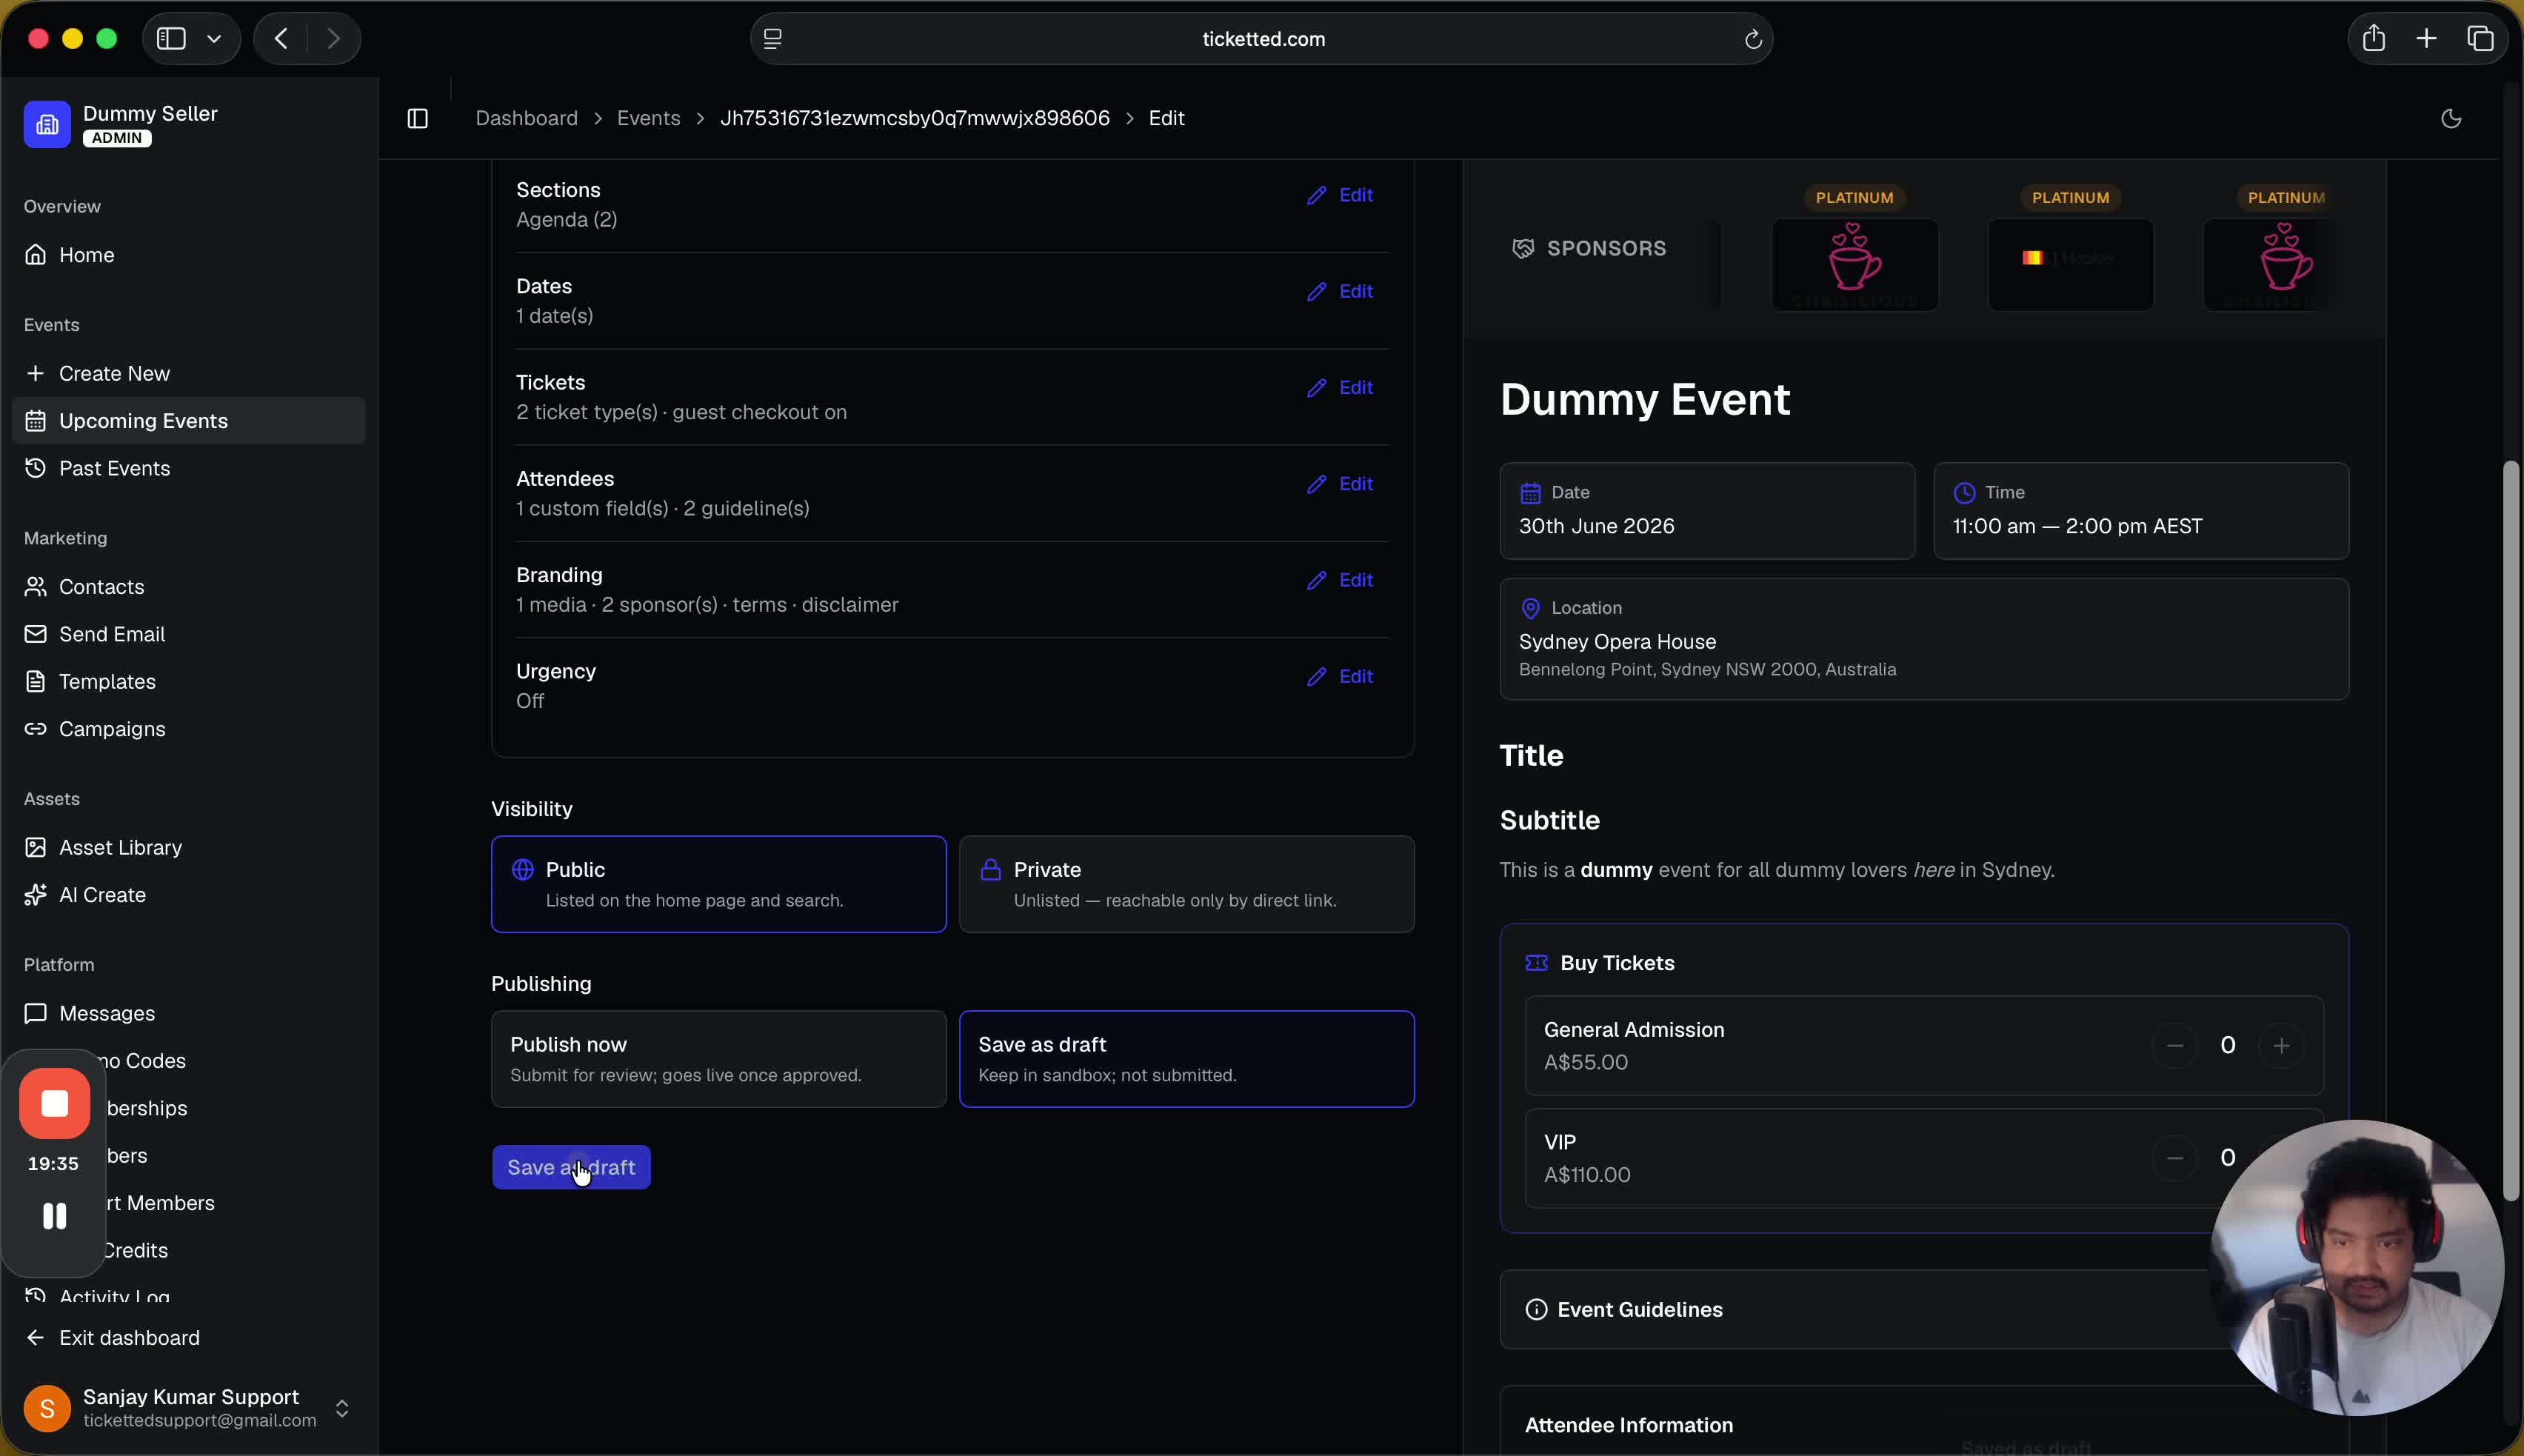Image resolution: width=2524 pixels, height=1456 pixels.
Task: Edit the Tickets section
Action: (x=1340, y=388)
